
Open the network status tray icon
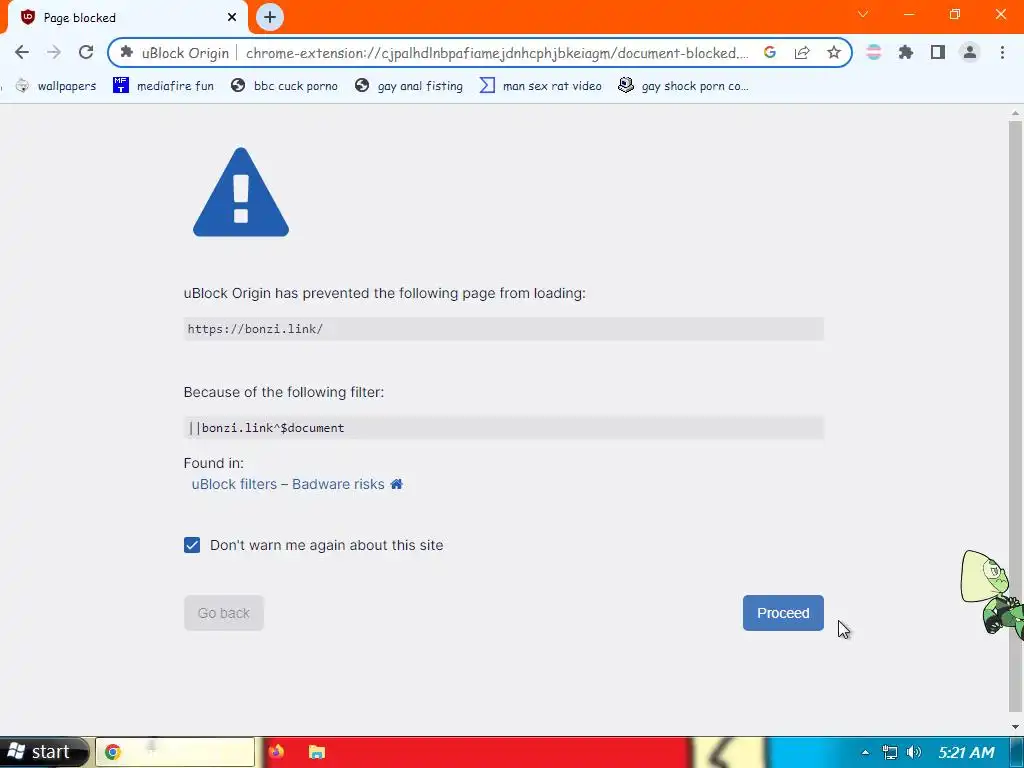coord(889,752)
